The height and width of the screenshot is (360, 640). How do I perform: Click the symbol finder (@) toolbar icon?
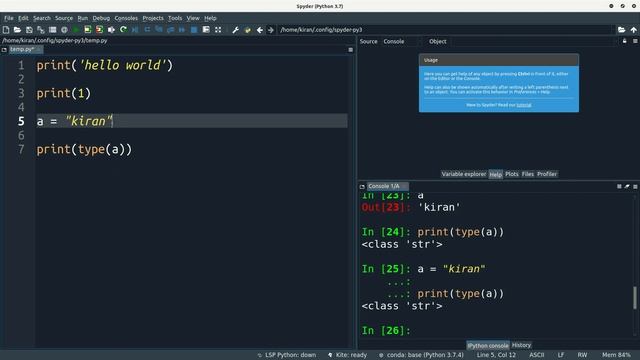tap(64, 30)
